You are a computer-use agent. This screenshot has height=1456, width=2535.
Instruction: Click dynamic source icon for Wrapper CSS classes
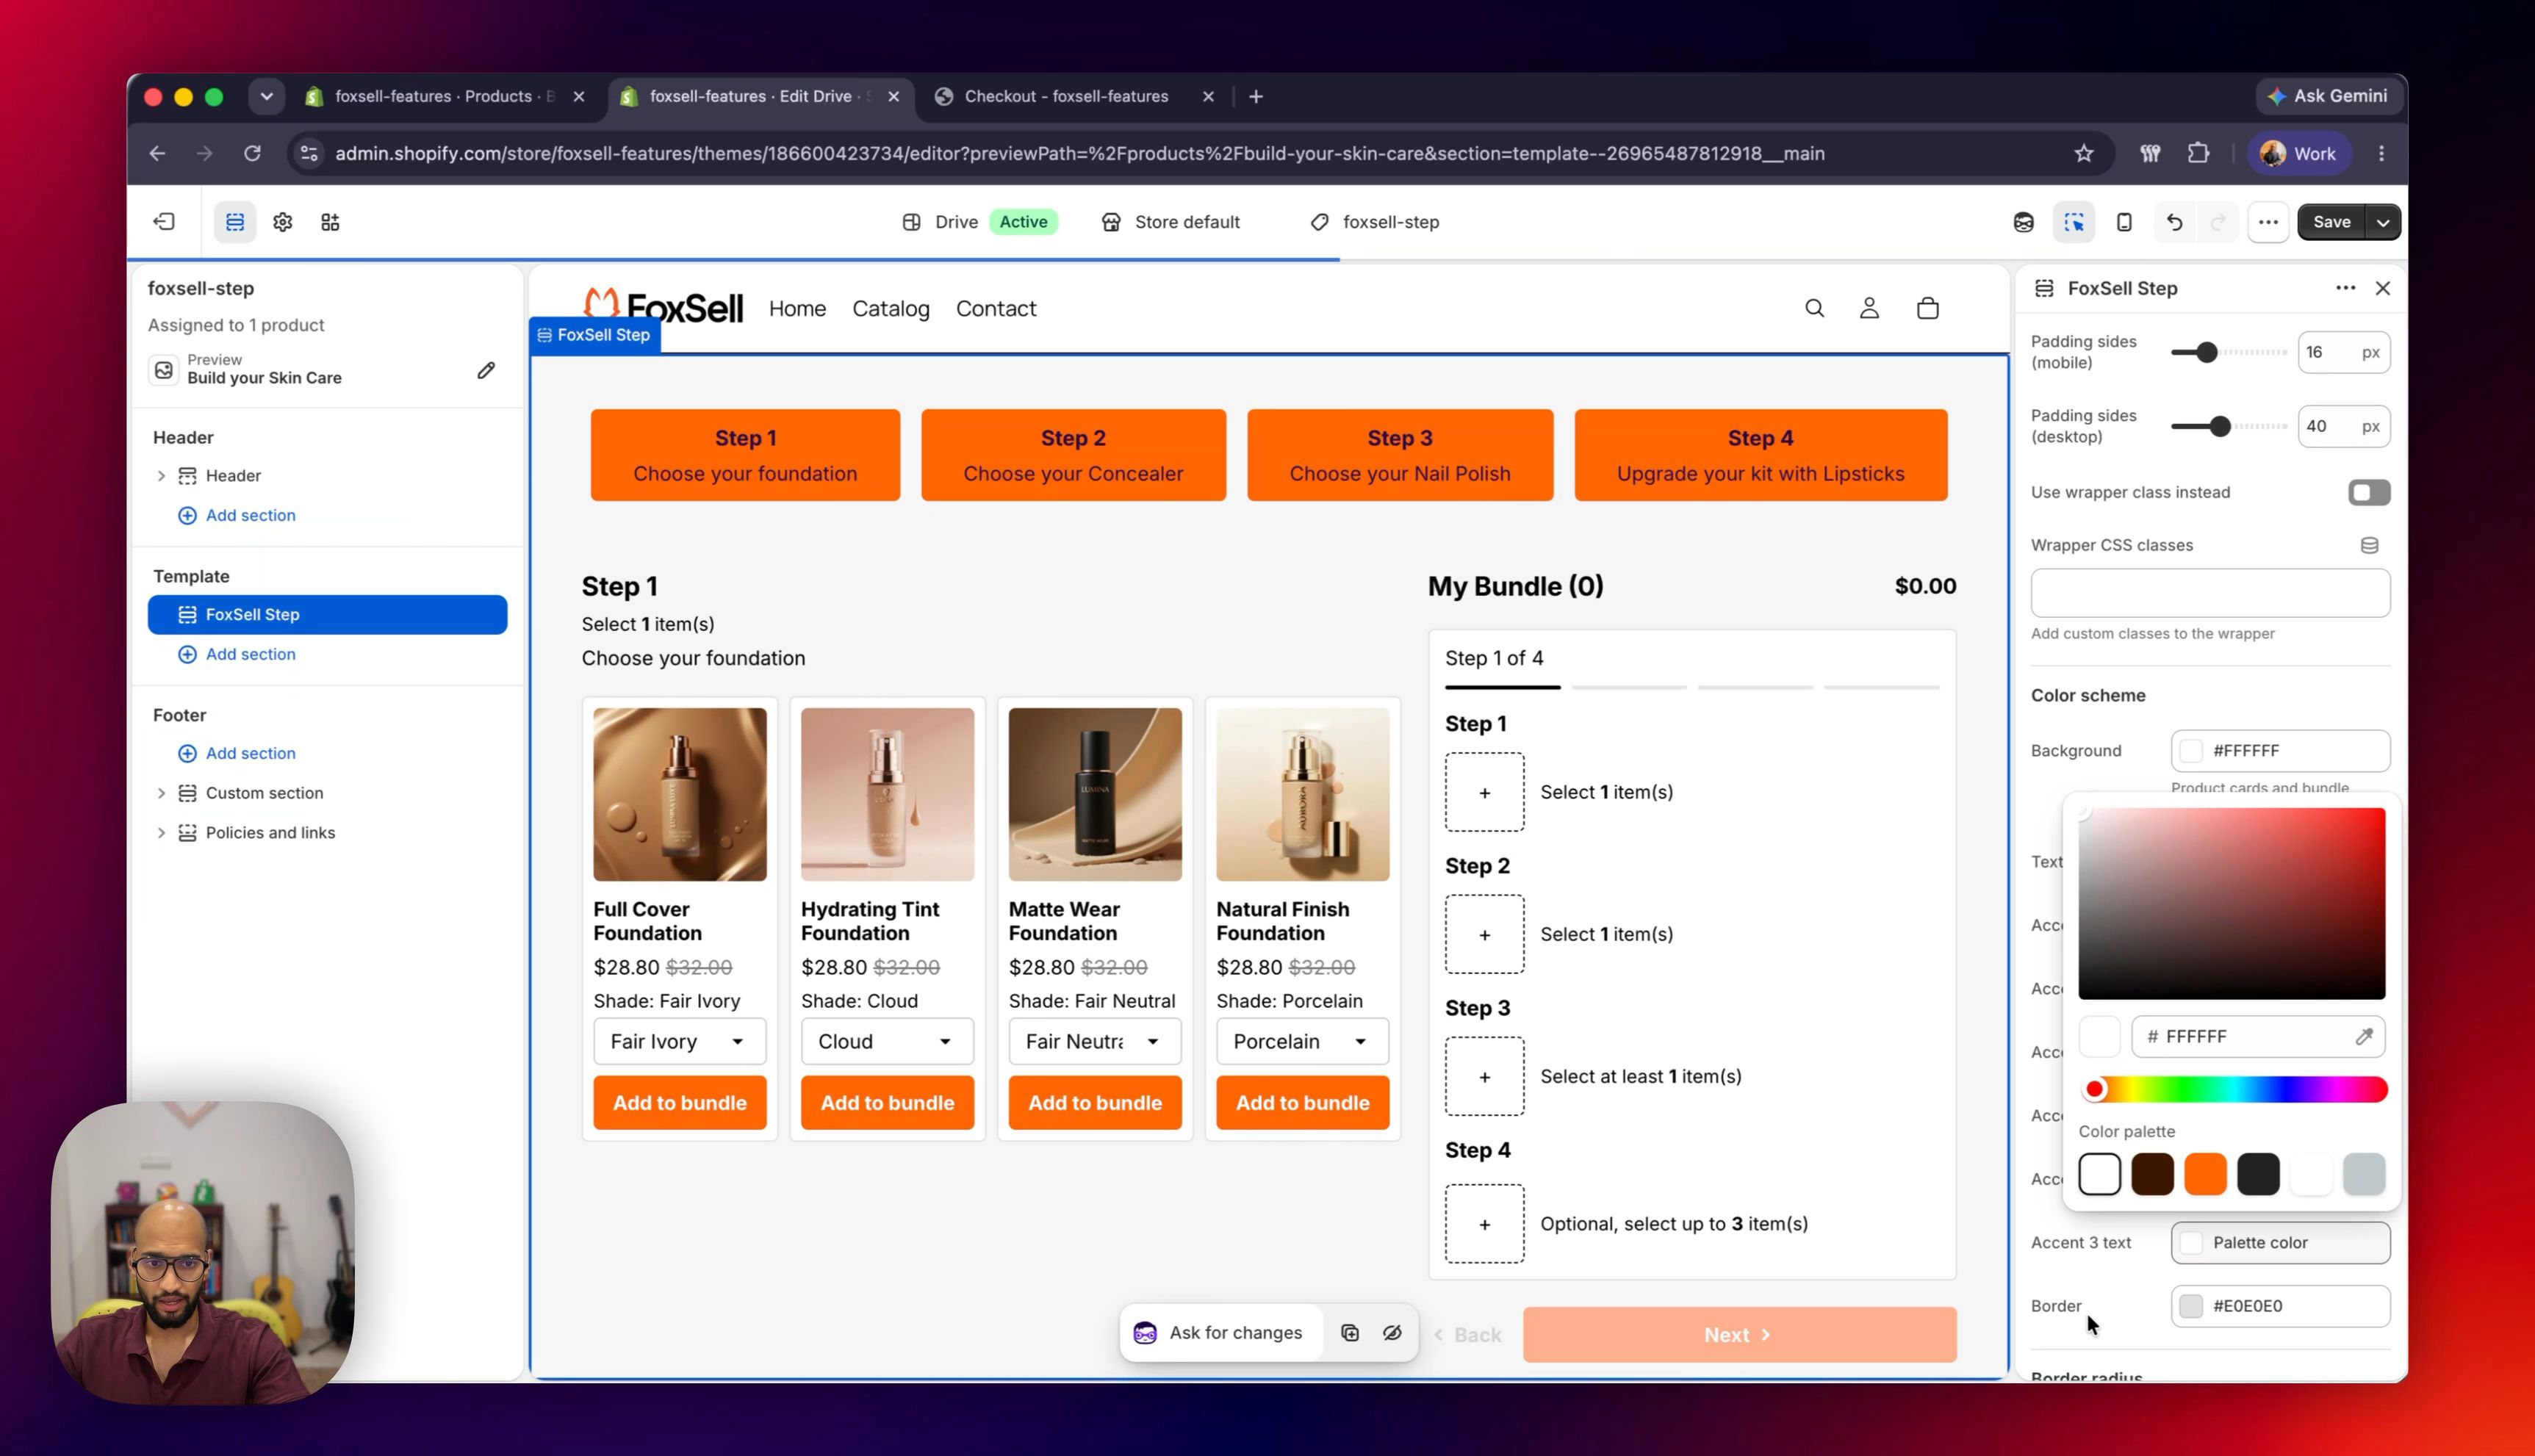pos(2369,545)
